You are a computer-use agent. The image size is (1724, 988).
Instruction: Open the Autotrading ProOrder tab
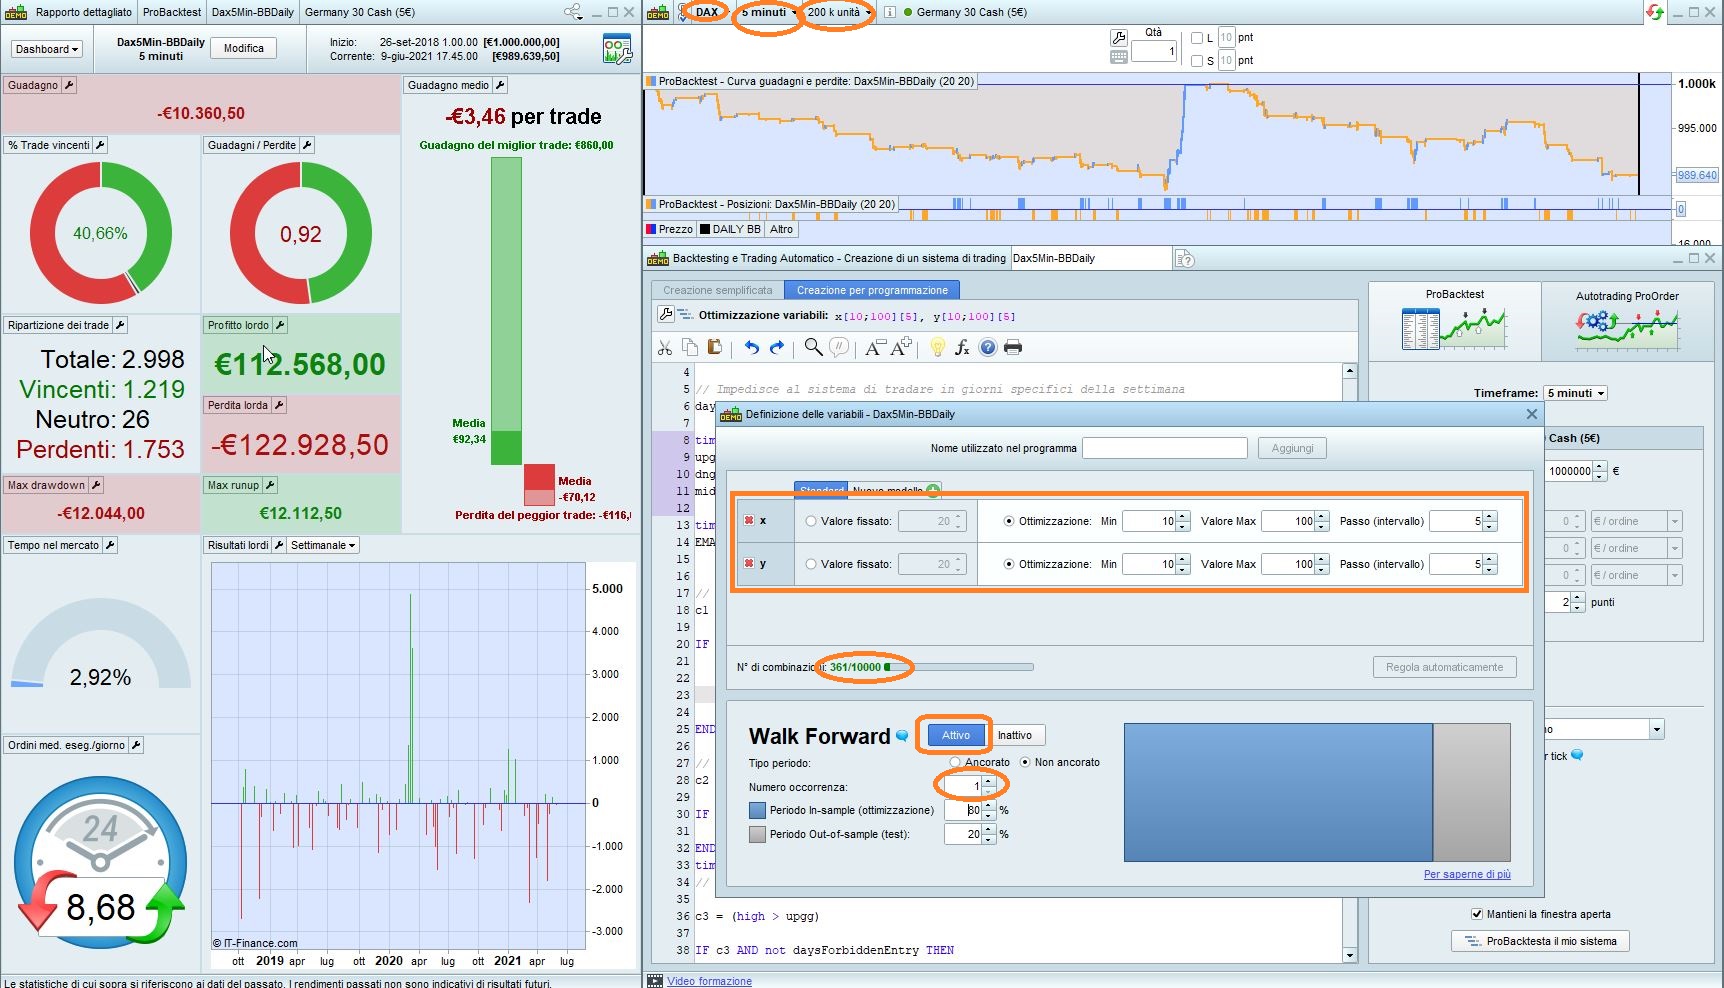pos(1626,320)
